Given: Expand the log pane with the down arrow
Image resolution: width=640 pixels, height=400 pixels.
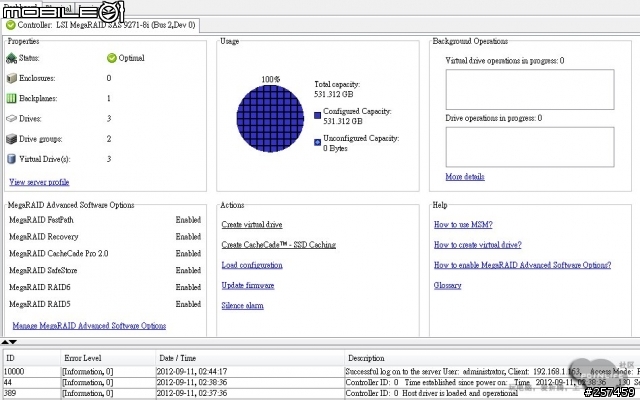Looking at the screenshot, I should tap(13, 342).
